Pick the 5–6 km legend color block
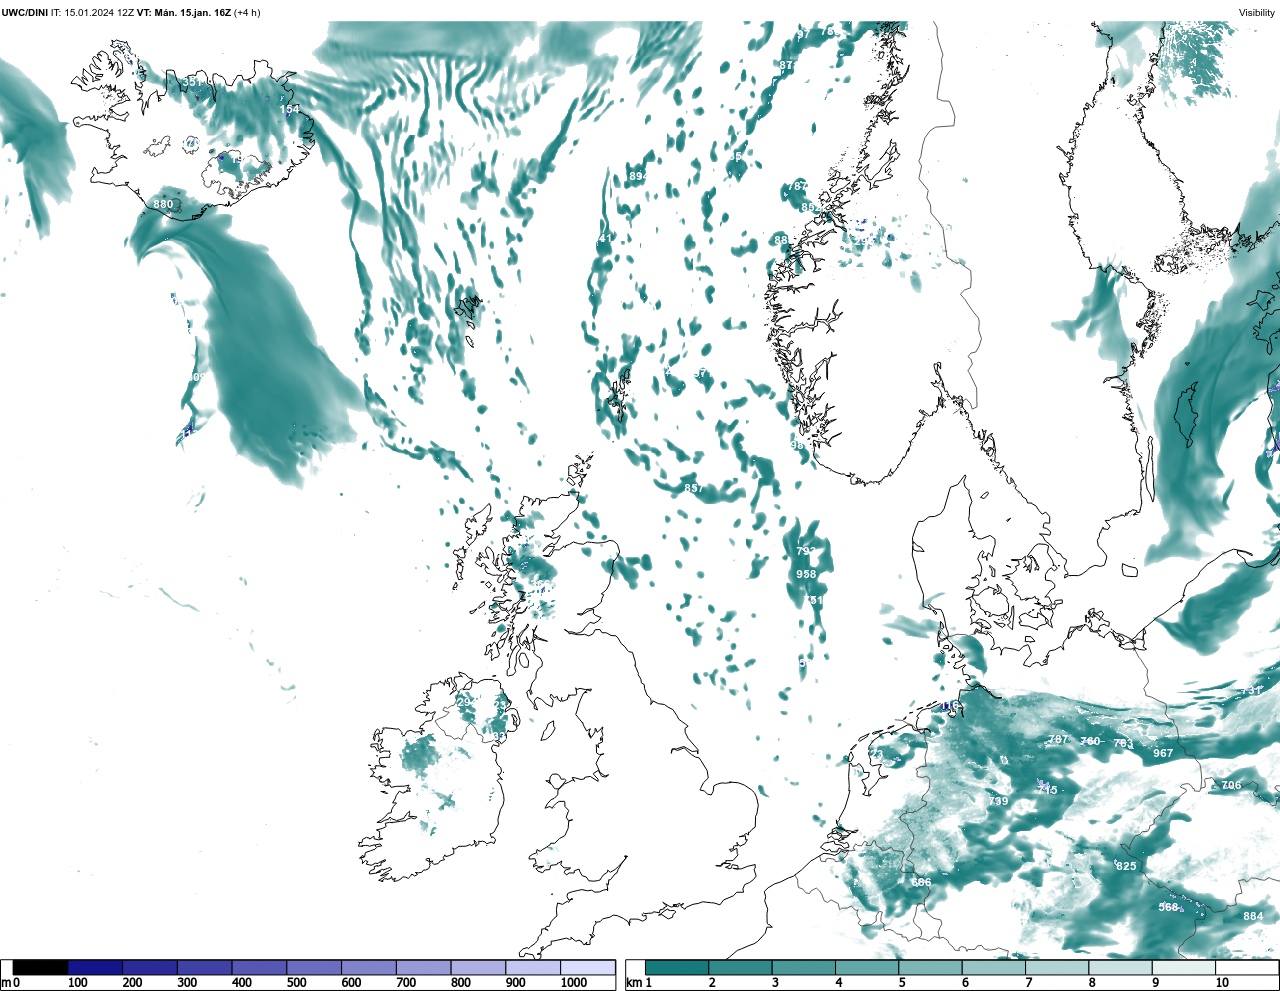This screenshot has width=1280, height=991. click(x=929, y=968)
